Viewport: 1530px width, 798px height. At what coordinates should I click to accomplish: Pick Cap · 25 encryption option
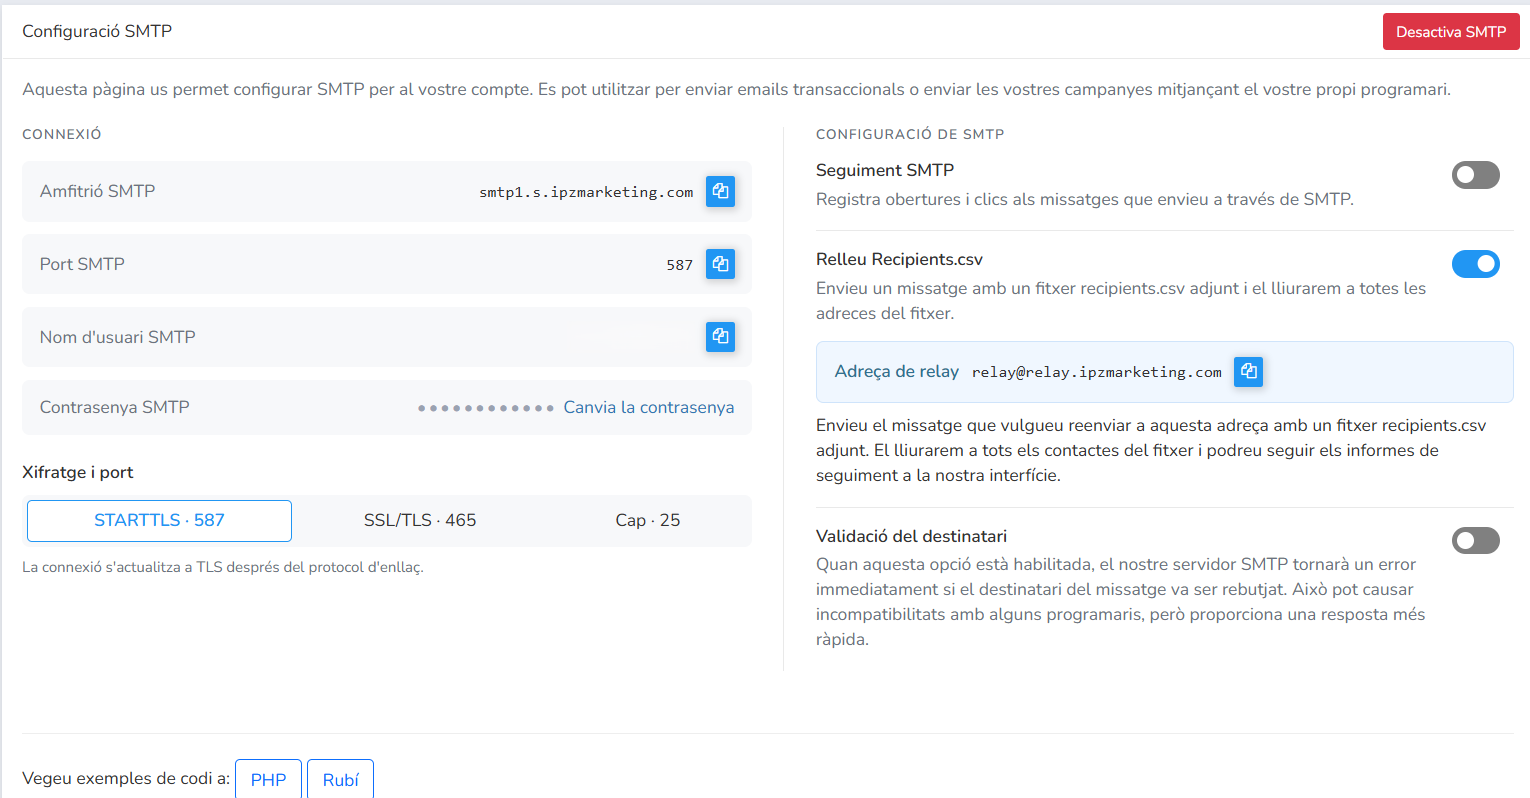(x=648, y=521)
